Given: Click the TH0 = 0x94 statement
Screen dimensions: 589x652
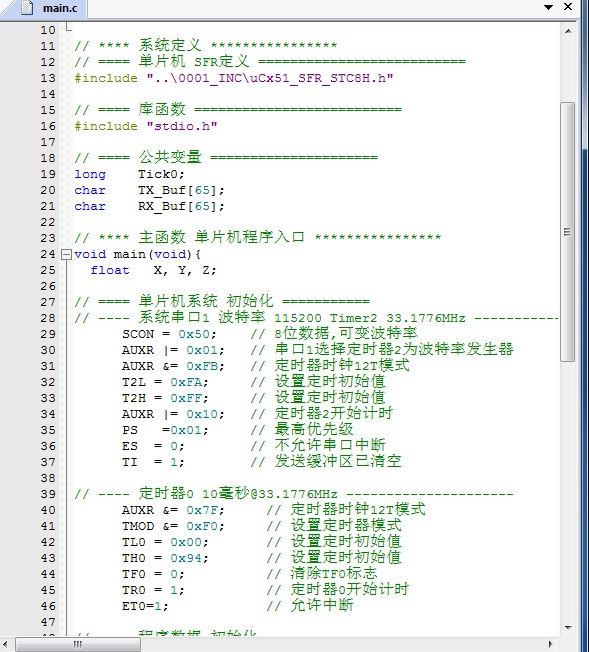Looking at the screenshot, I should [x=165, y=558].
